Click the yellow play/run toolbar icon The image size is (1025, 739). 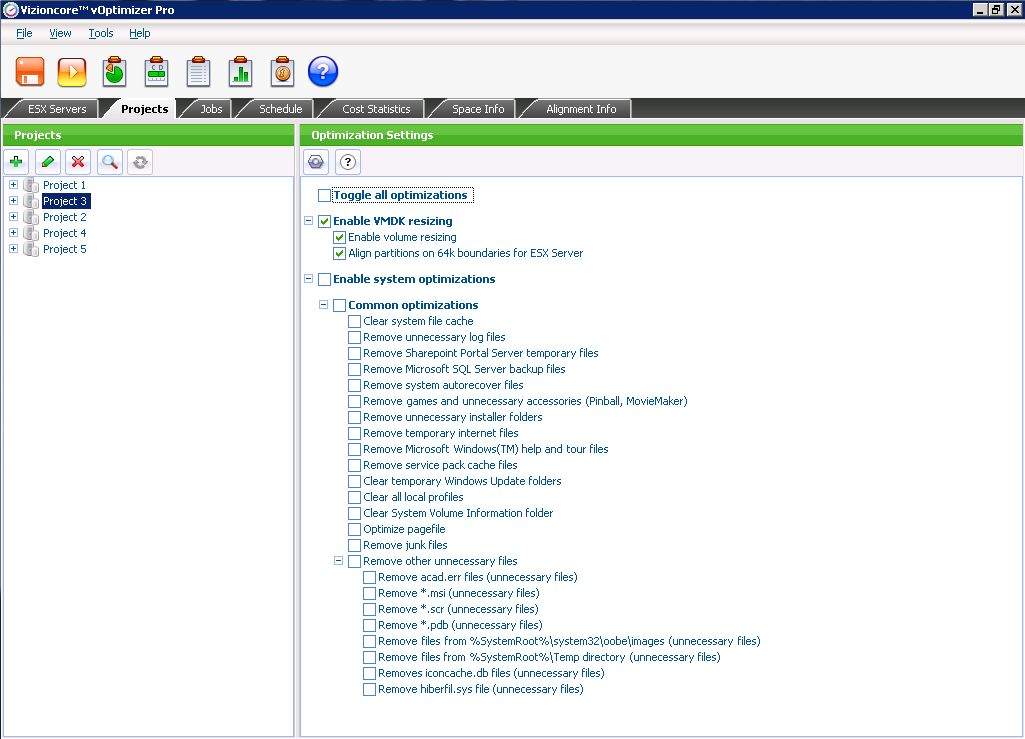tap(72, 72)
